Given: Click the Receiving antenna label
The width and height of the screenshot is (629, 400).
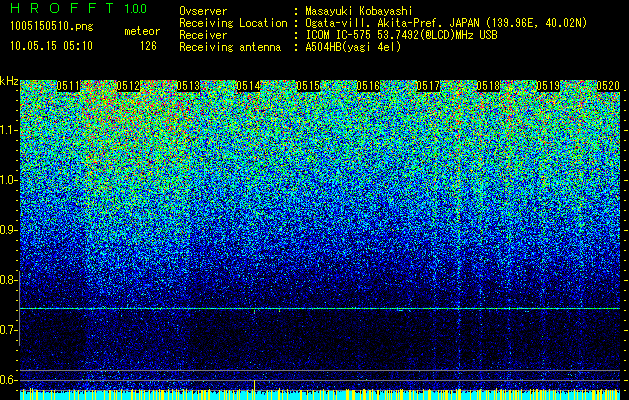Looking at the screenshot, I should tap(230, 47).
